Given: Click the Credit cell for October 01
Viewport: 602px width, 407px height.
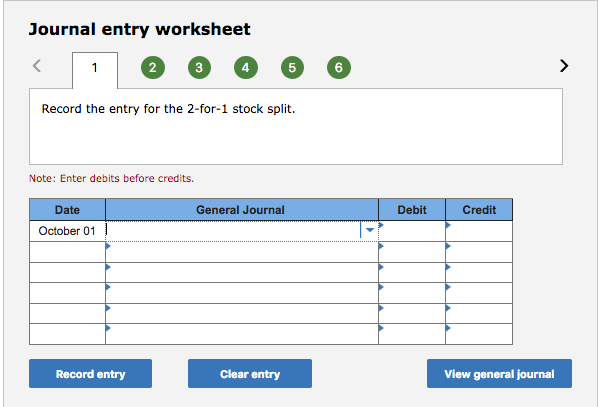Looking at the screenshot, I should point(479,231).
